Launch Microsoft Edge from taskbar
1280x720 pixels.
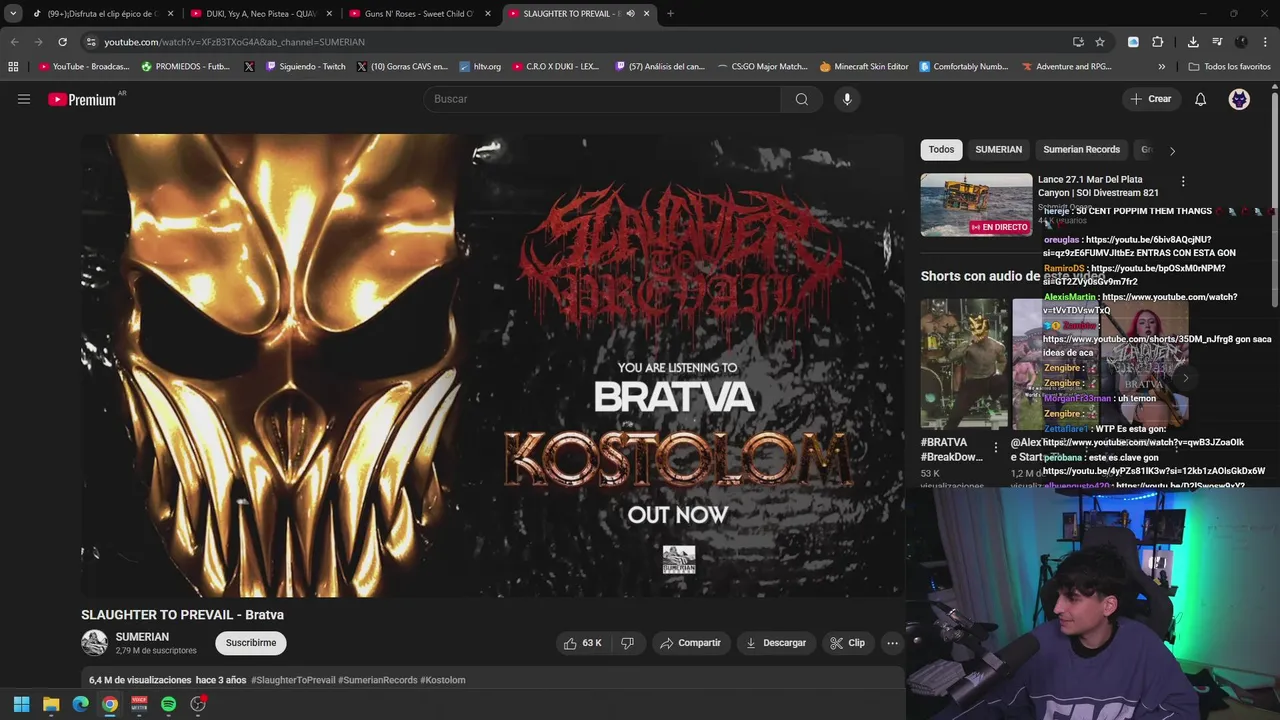[x=80, y=704]
